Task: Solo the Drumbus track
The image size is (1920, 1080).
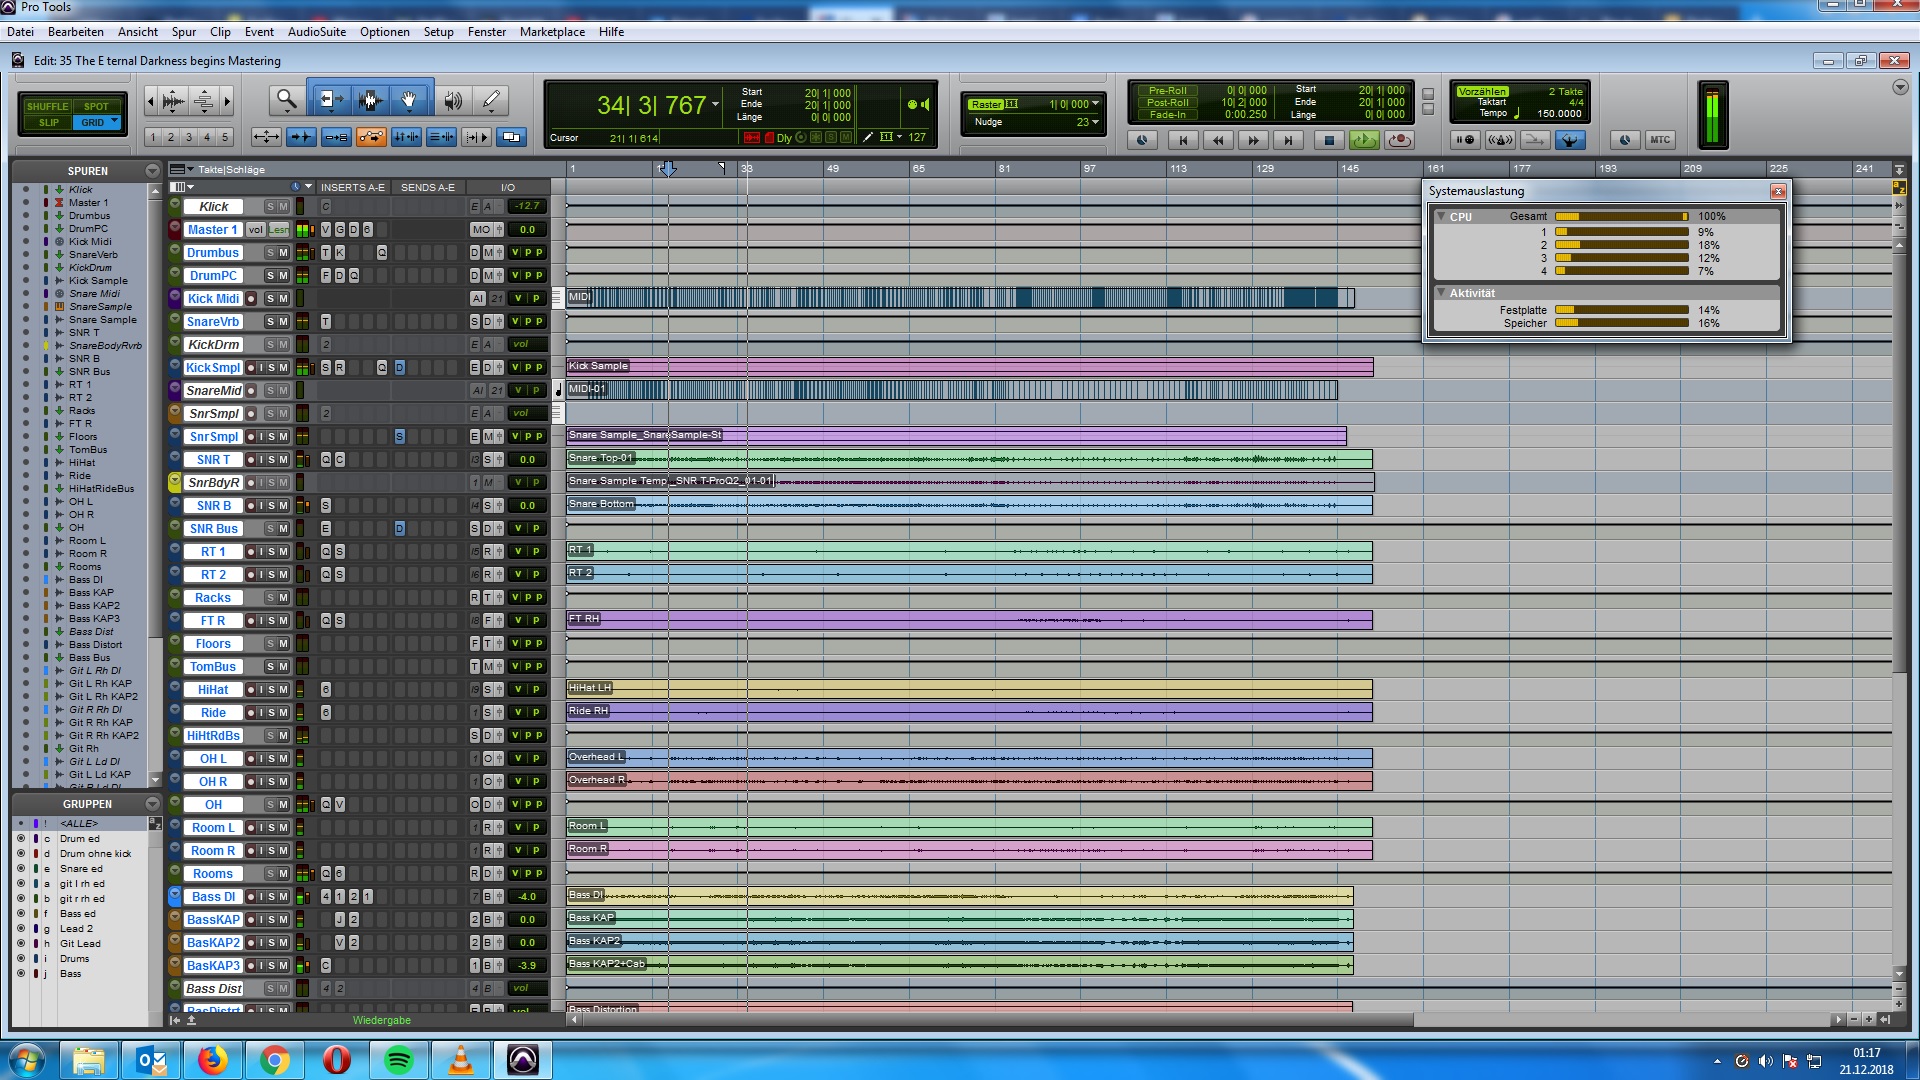Action: 270,253
